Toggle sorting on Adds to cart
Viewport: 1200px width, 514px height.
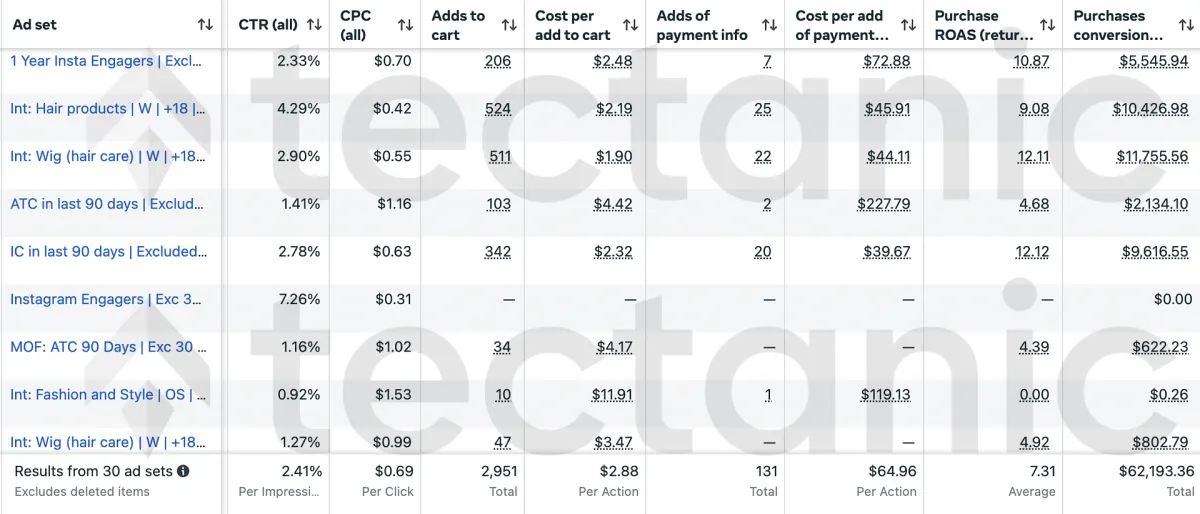509,25
